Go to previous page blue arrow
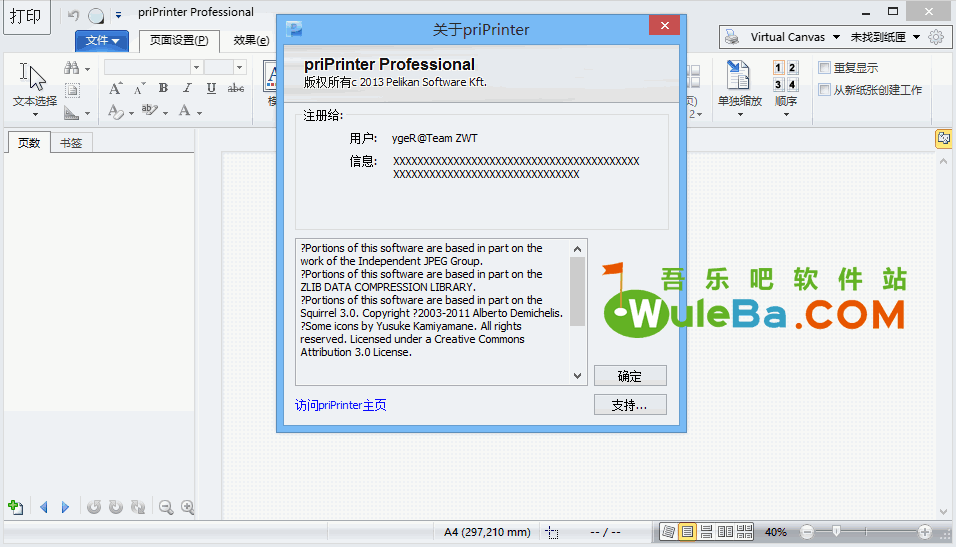Image resolution: width=956 pixels, height=547 pixels. coord(43,507)
